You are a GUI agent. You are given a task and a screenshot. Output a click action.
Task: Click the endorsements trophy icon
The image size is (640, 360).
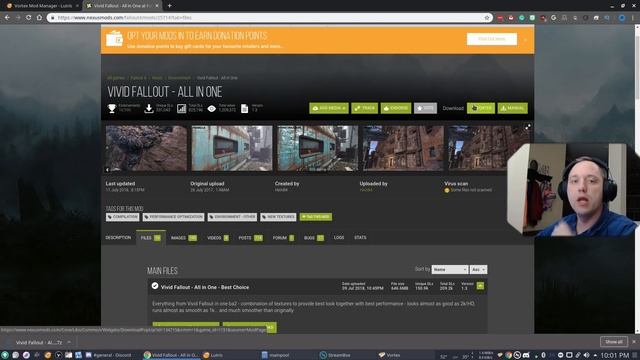(111, 108)
